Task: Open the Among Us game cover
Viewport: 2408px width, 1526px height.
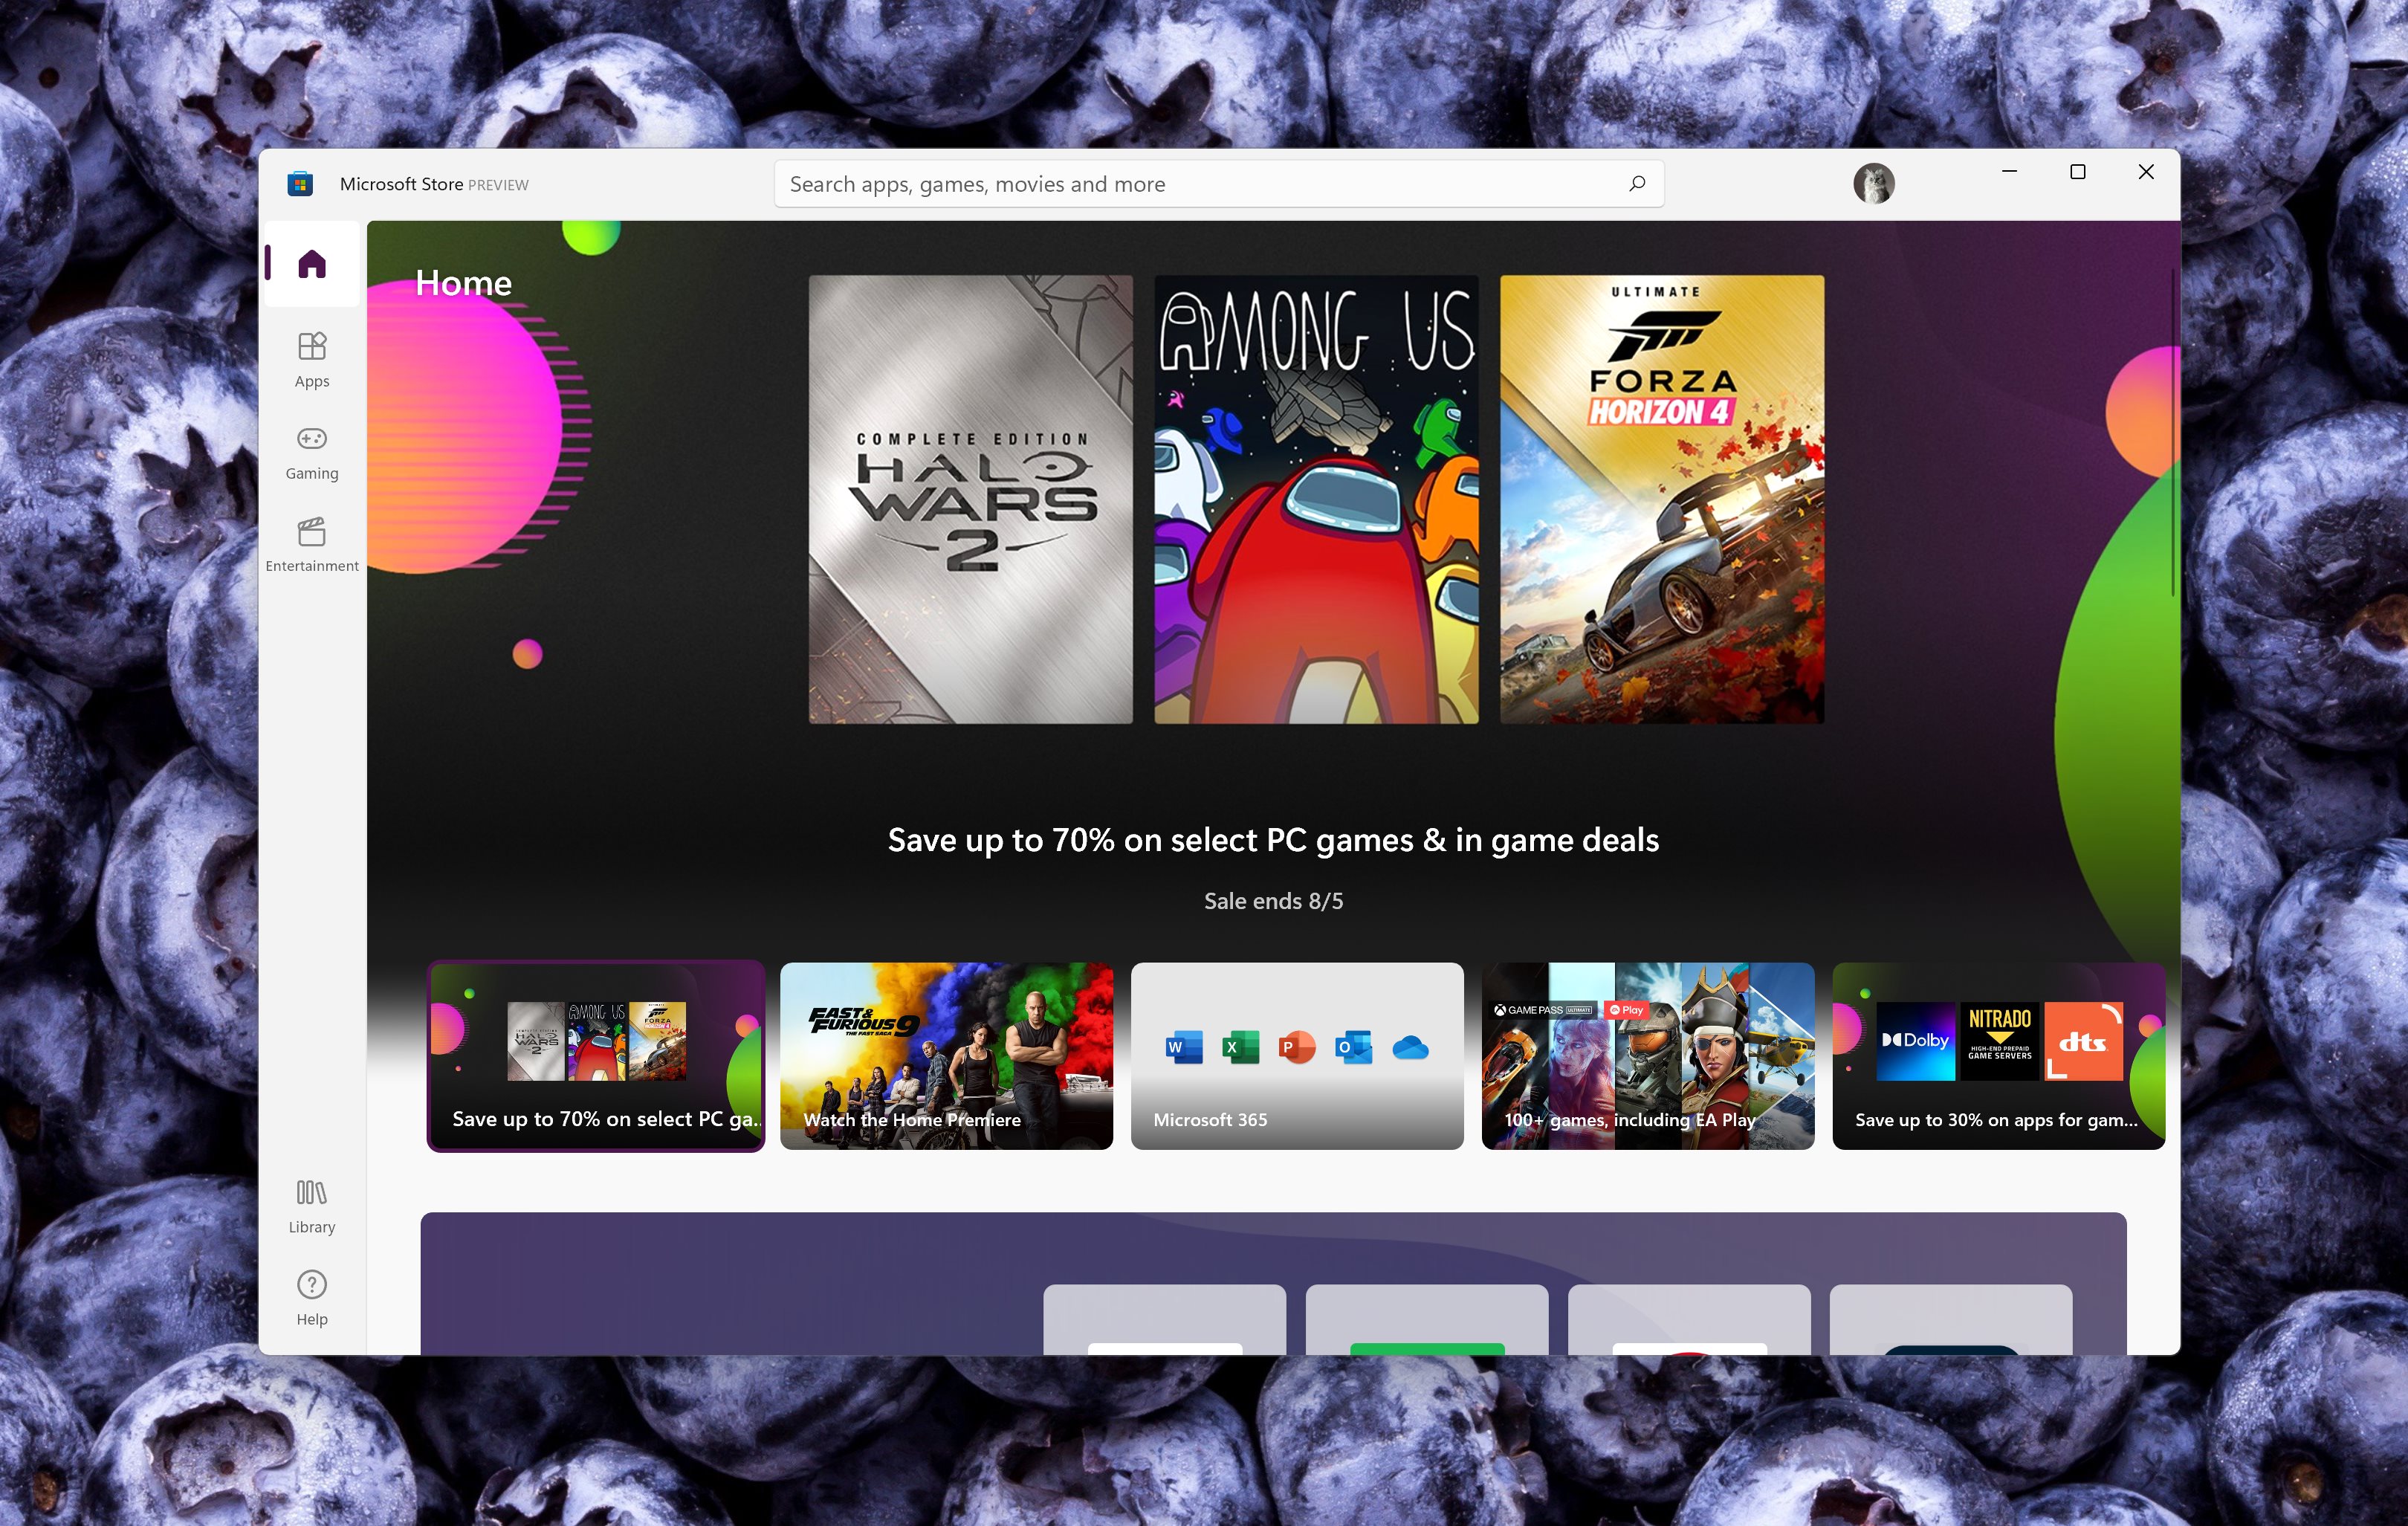Action: click(x=1316, y=499)
